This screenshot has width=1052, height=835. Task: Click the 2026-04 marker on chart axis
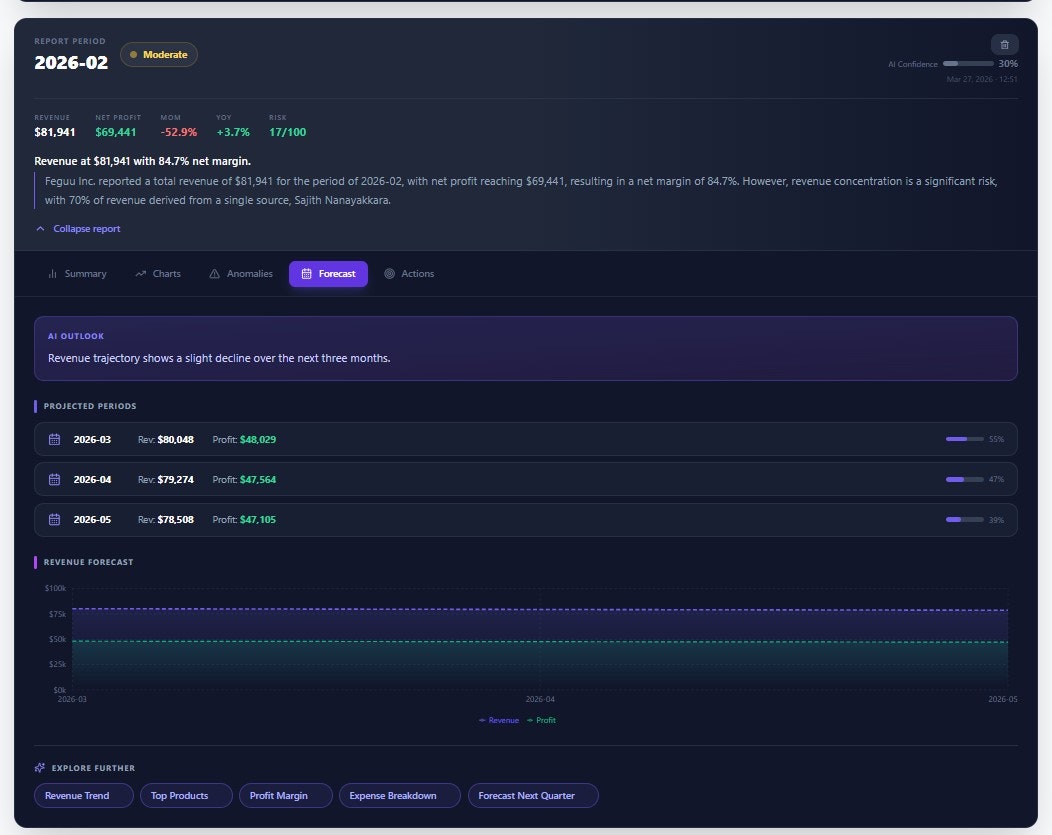[540, 699]
